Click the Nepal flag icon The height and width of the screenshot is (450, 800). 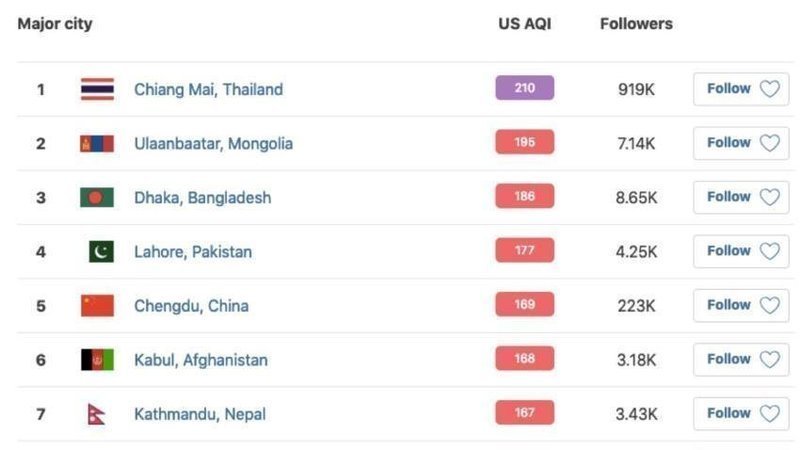96,413
